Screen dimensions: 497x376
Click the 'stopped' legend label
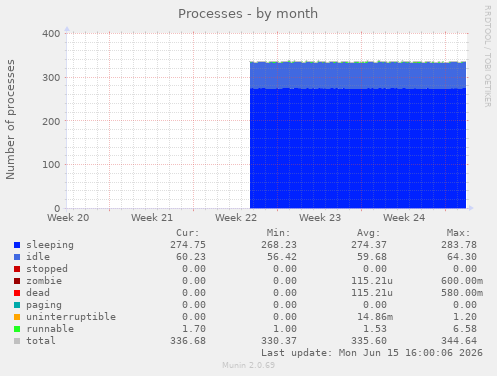47,269
